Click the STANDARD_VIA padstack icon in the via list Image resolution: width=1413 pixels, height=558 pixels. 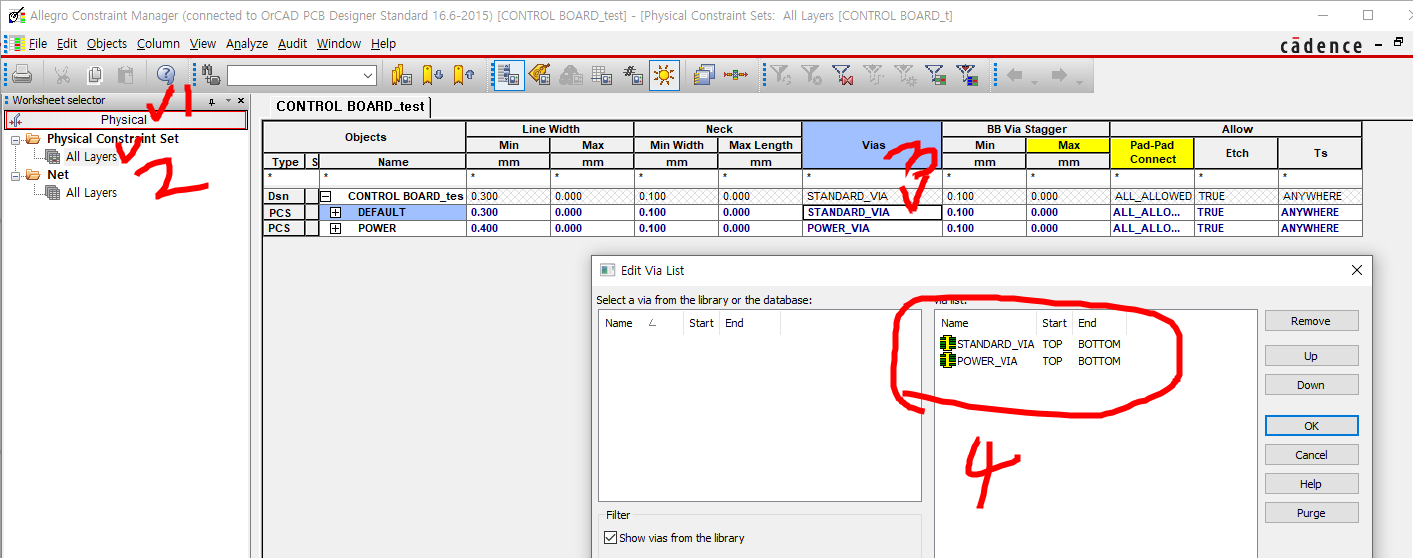pos(947,344)
